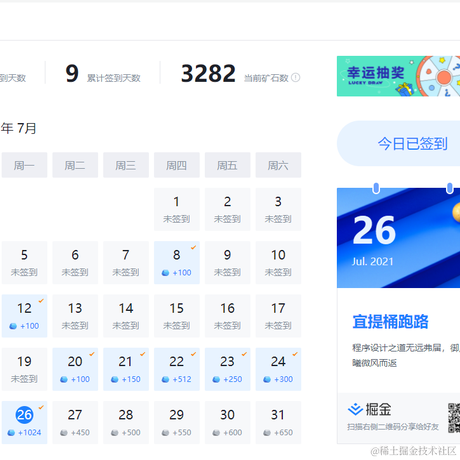Screen dimensions: 460x460
Task: Click the 3282 ore count
Action: click(208, 74)
